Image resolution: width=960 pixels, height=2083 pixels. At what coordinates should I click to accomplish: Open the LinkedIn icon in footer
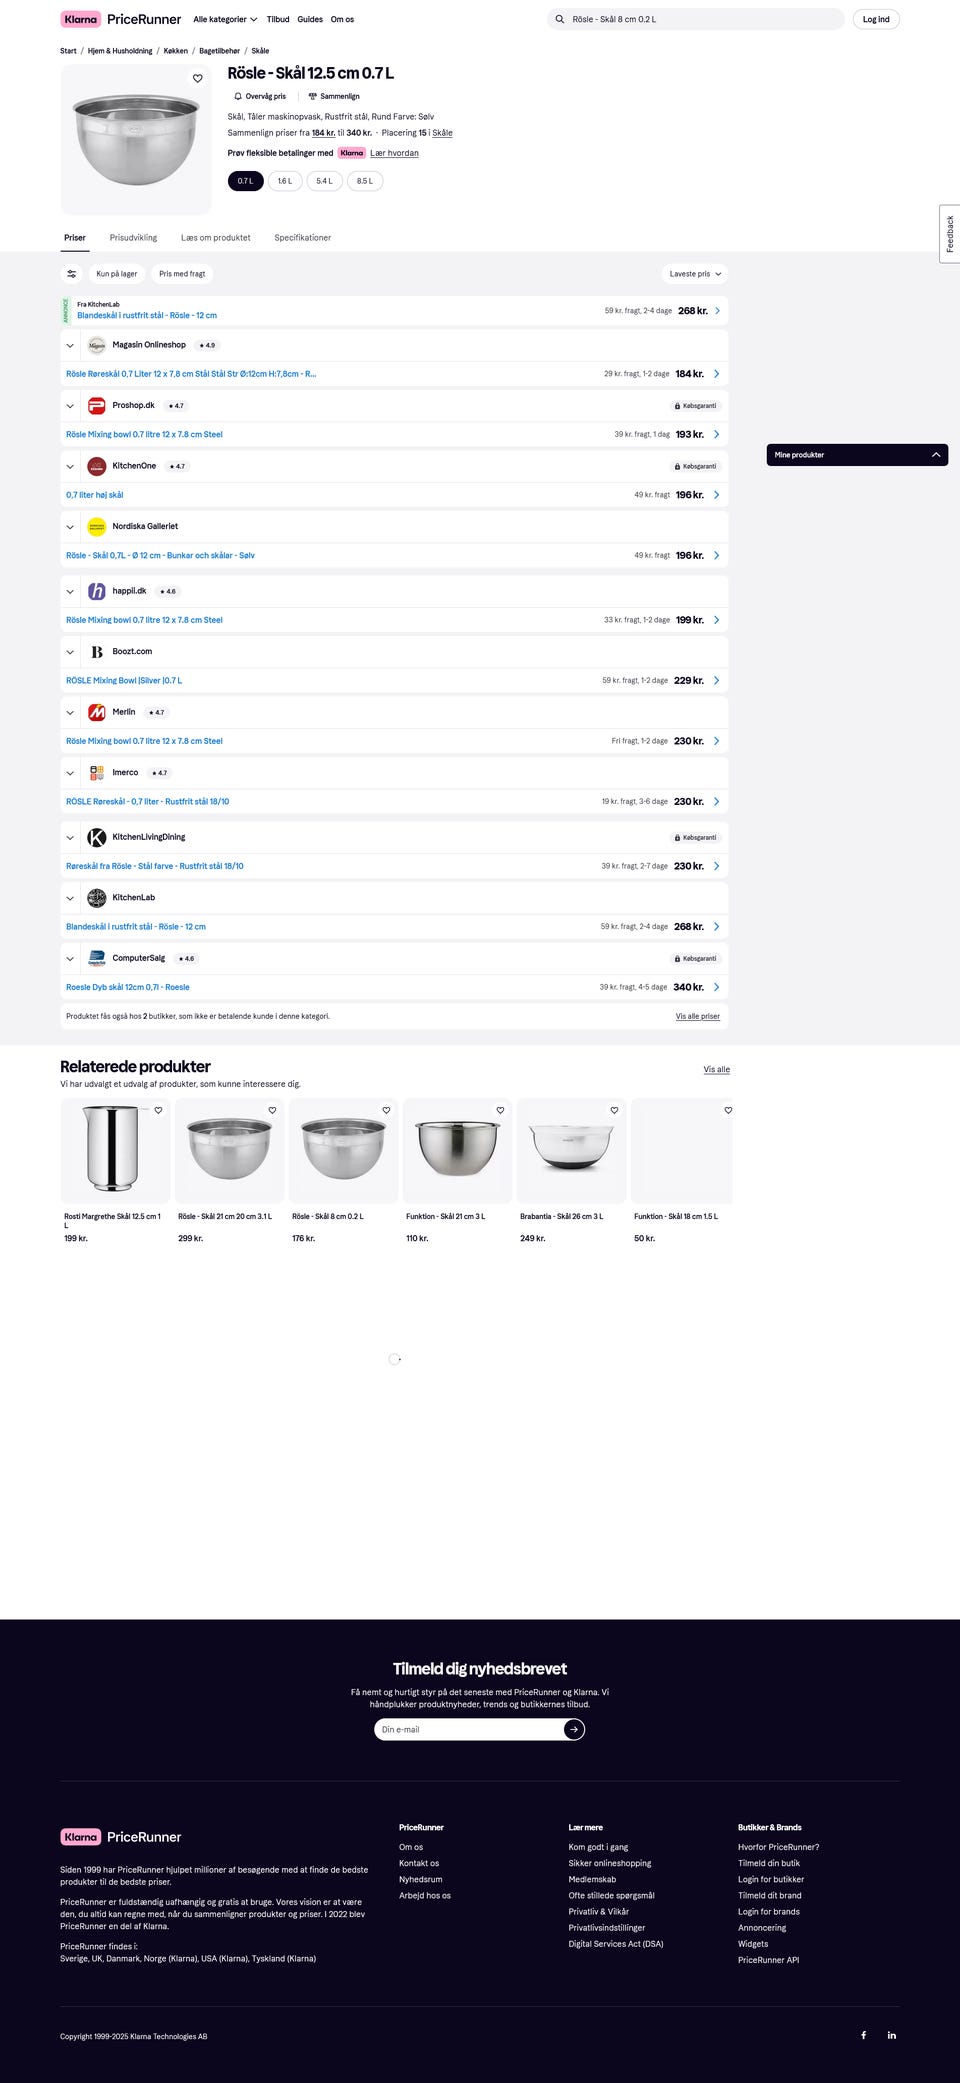pyautogui.click(x=892, y=2035)
